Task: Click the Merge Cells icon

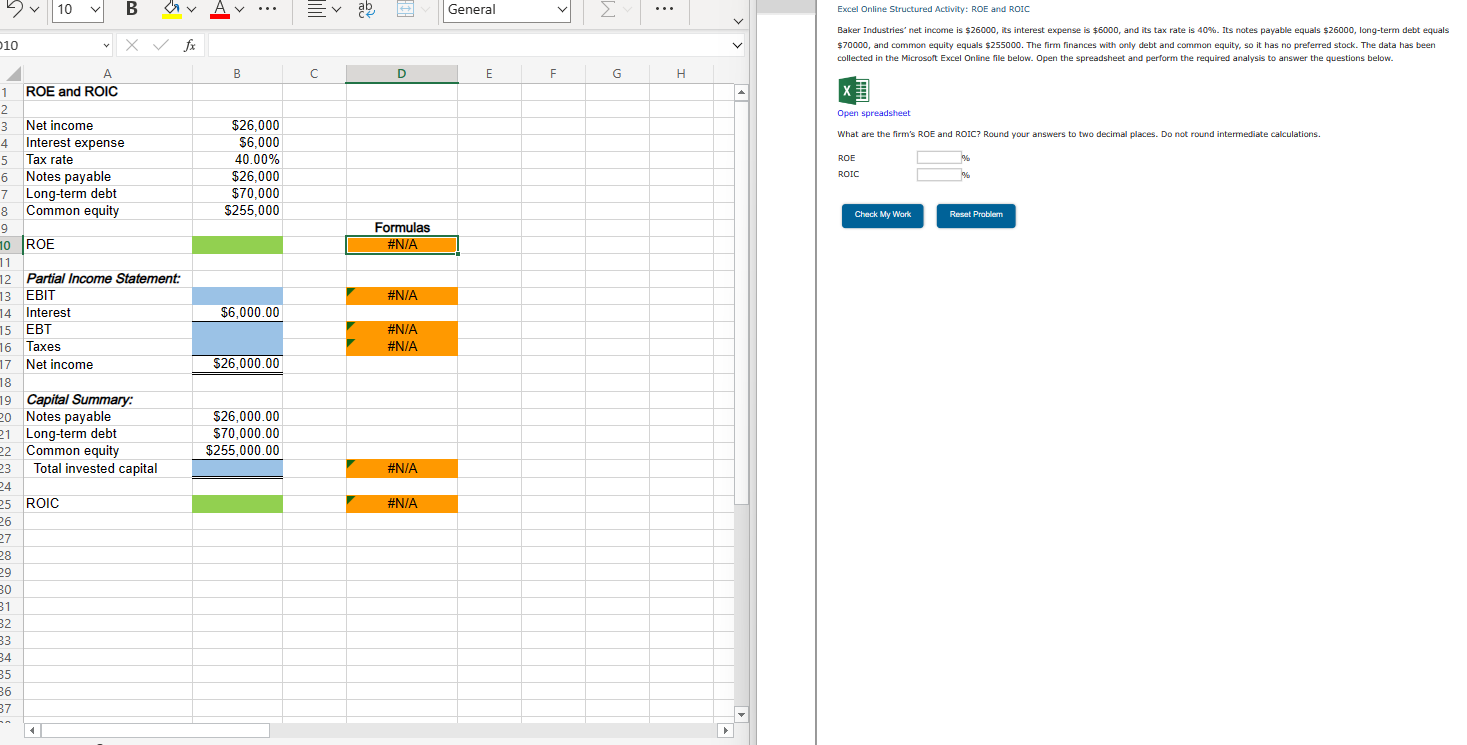Action: 408,10
